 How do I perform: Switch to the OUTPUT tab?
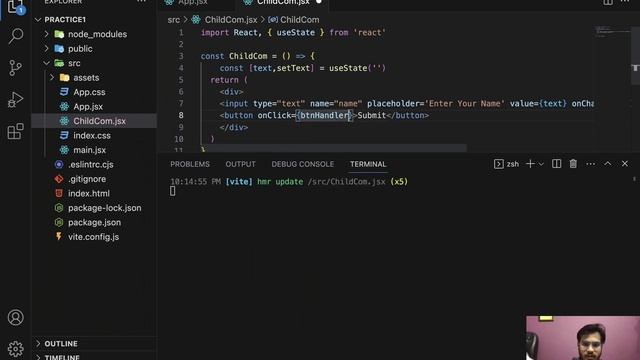pos(240,164)
